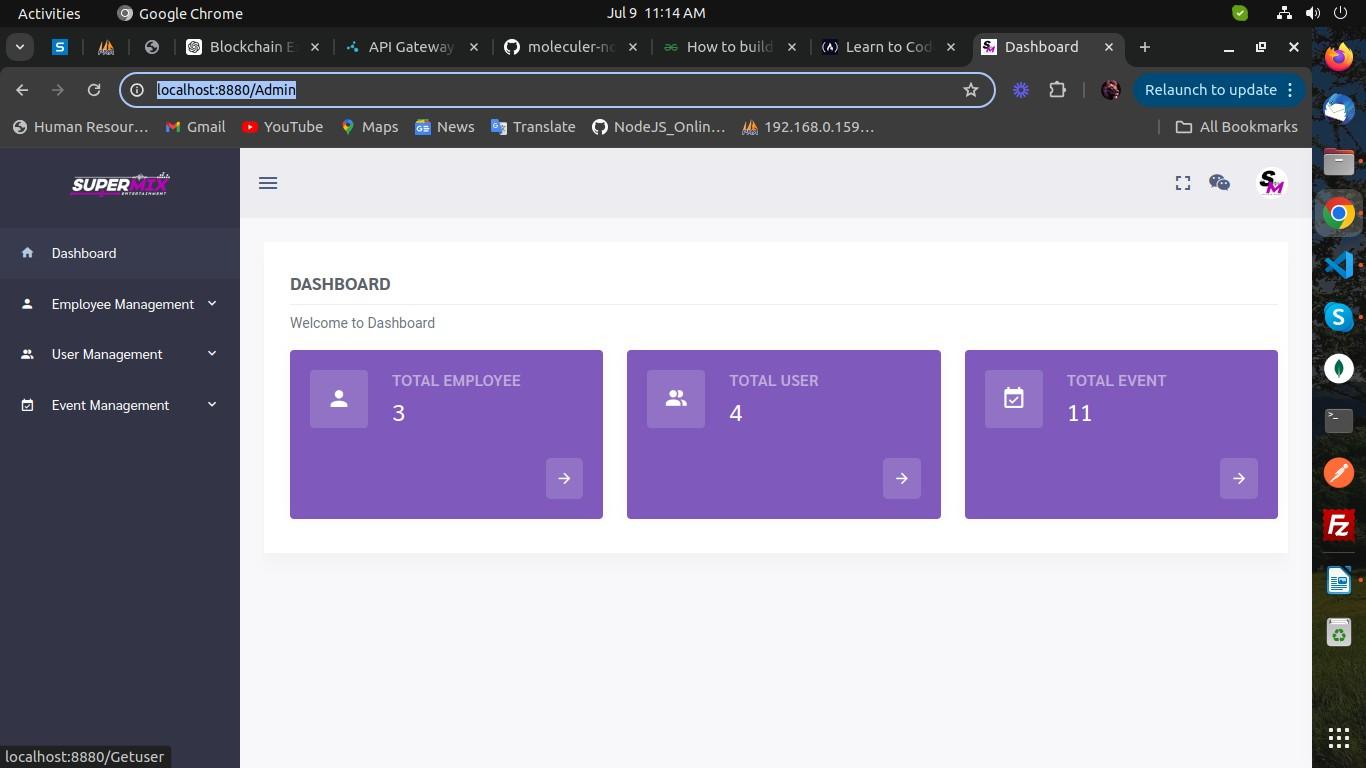1366x768 pixels.
Task: Open the Chrome extensions puzzle icon
Action: pyautogui.click(x=1057, y=90)
